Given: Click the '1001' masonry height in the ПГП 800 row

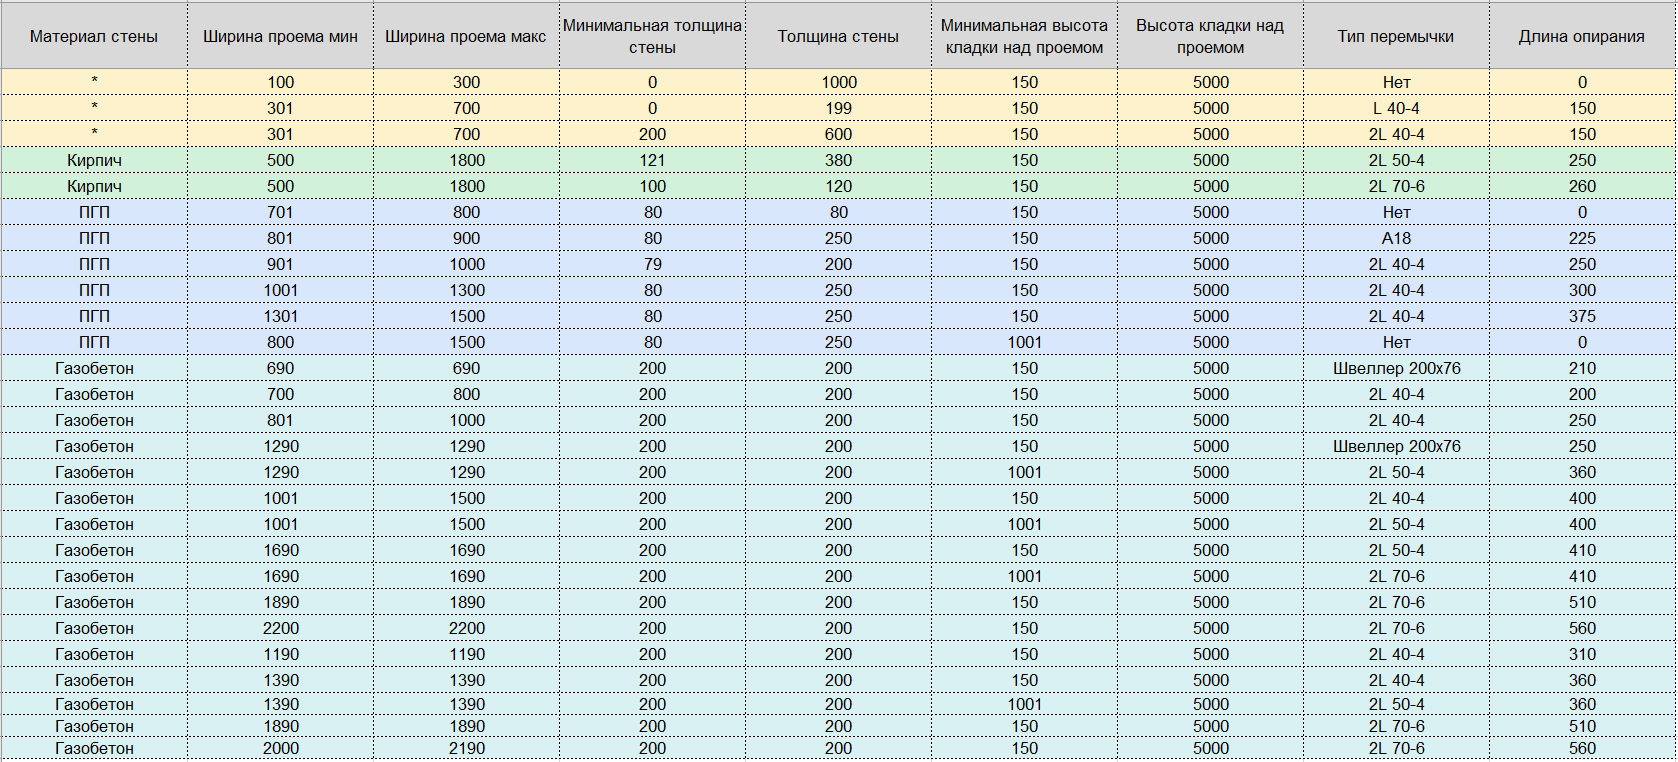Looking at the screenshot, I should click(x=1024, y=342).
